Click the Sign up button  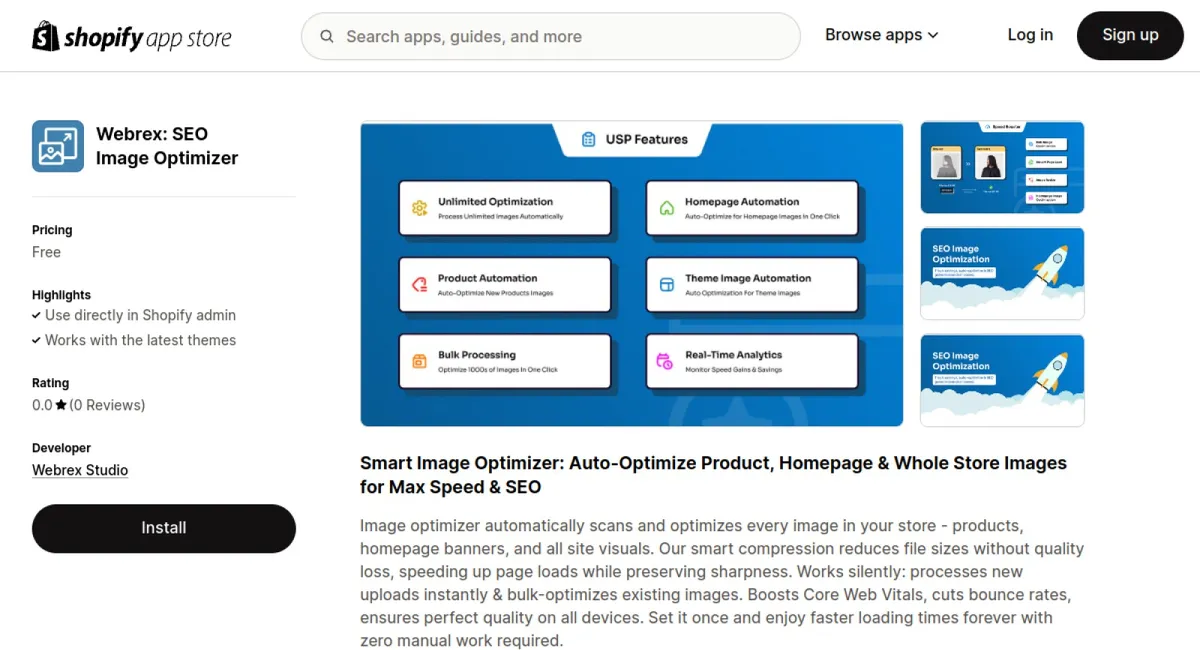1130,35
